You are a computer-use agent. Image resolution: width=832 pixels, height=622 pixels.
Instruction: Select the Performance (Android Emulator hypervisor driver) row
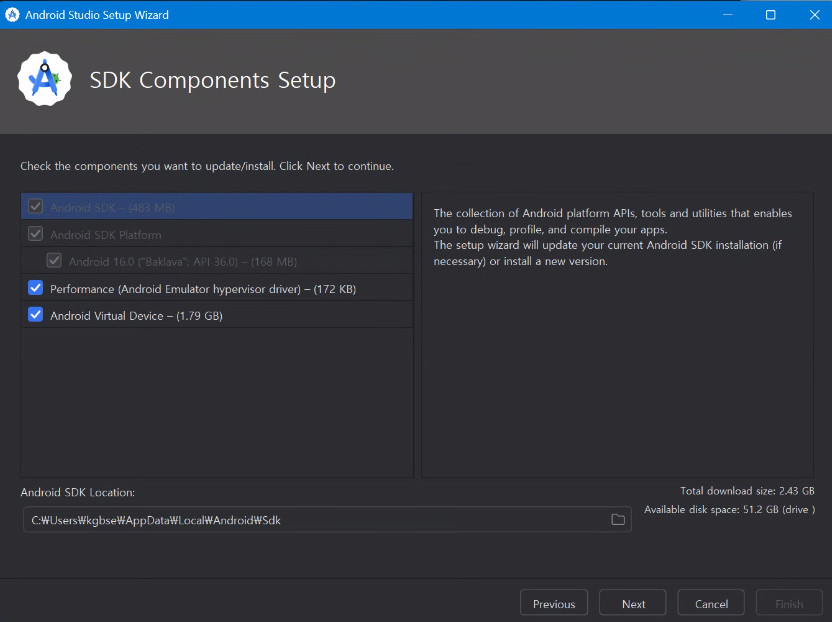pos(216,288)
